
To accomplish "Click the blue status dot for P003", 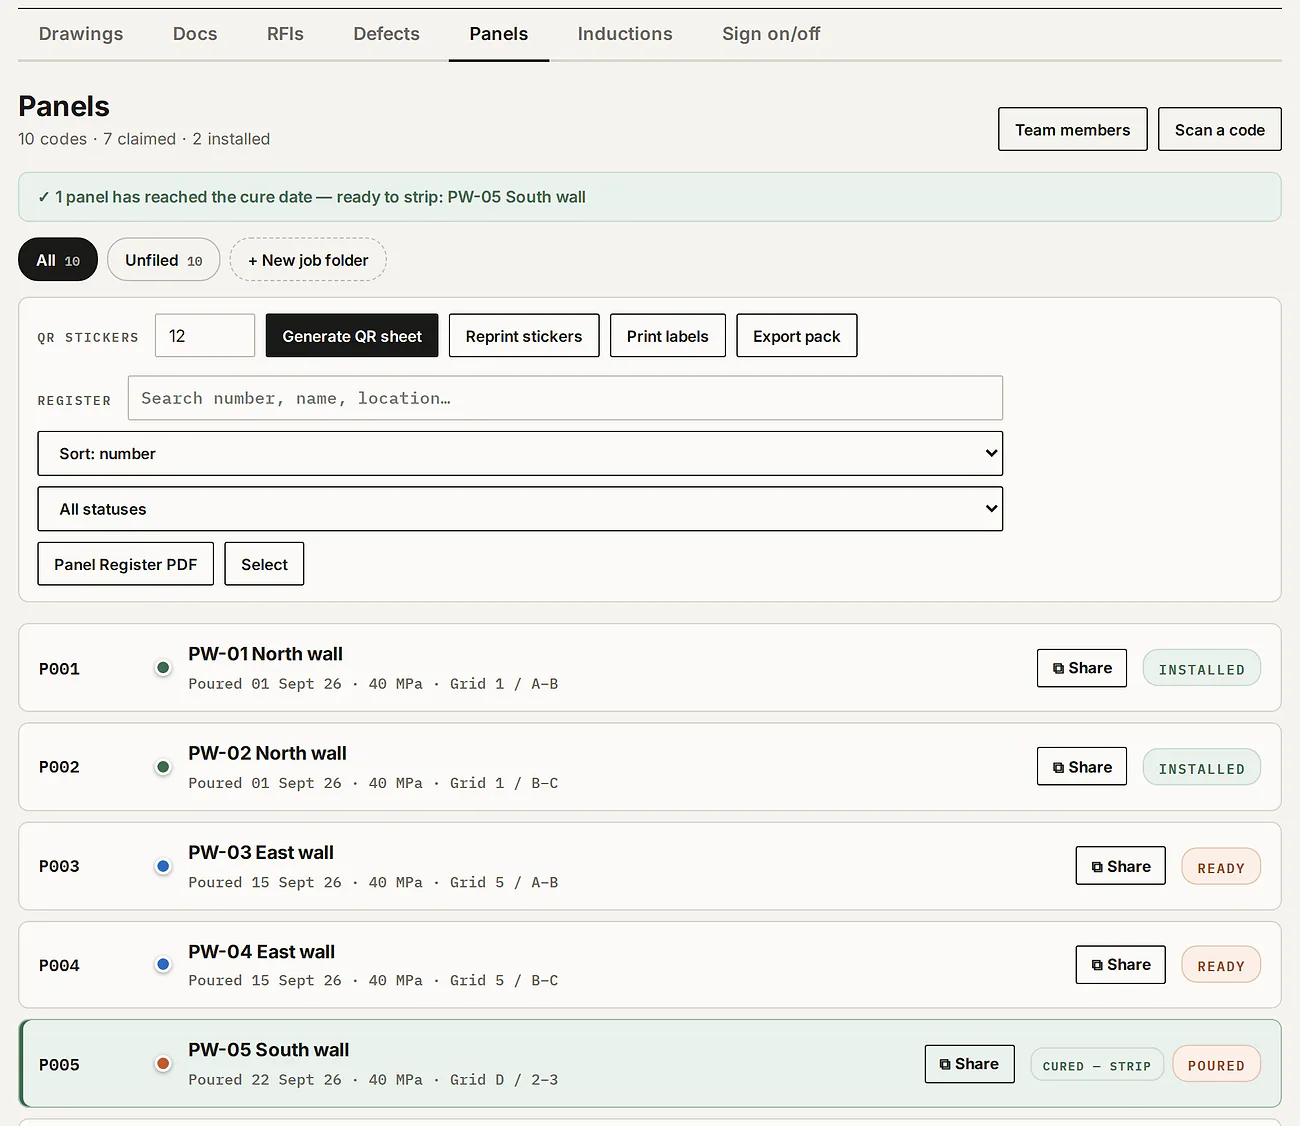I will [x=163, y=866].
